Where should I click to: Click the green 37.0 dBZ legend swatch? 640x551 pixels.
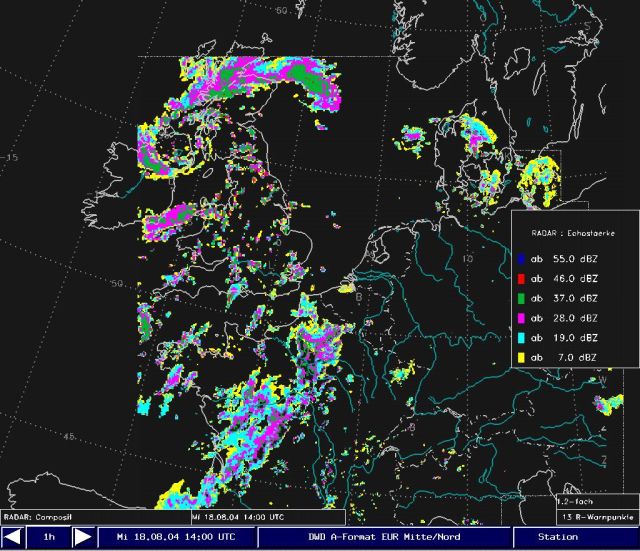pos(522,298)
